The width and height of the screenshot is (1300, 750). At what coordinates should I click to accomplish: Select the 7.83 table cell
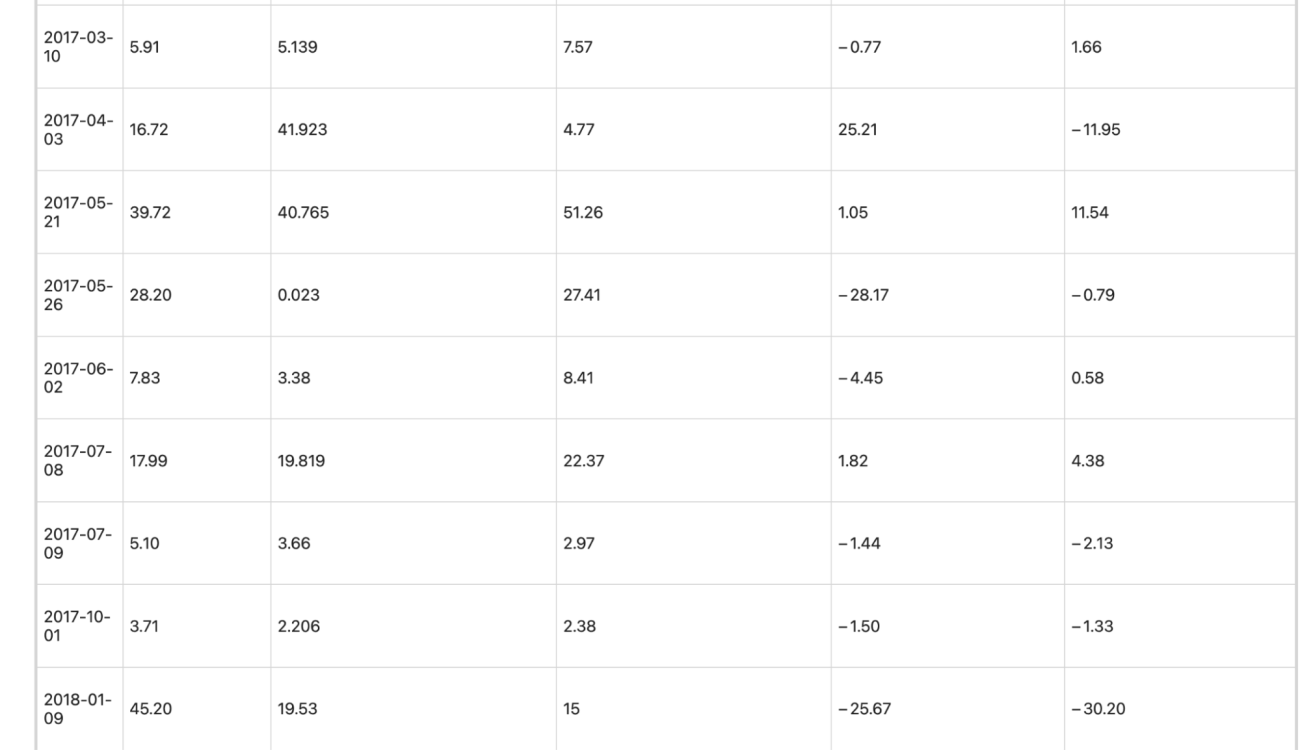click(197, 378)
